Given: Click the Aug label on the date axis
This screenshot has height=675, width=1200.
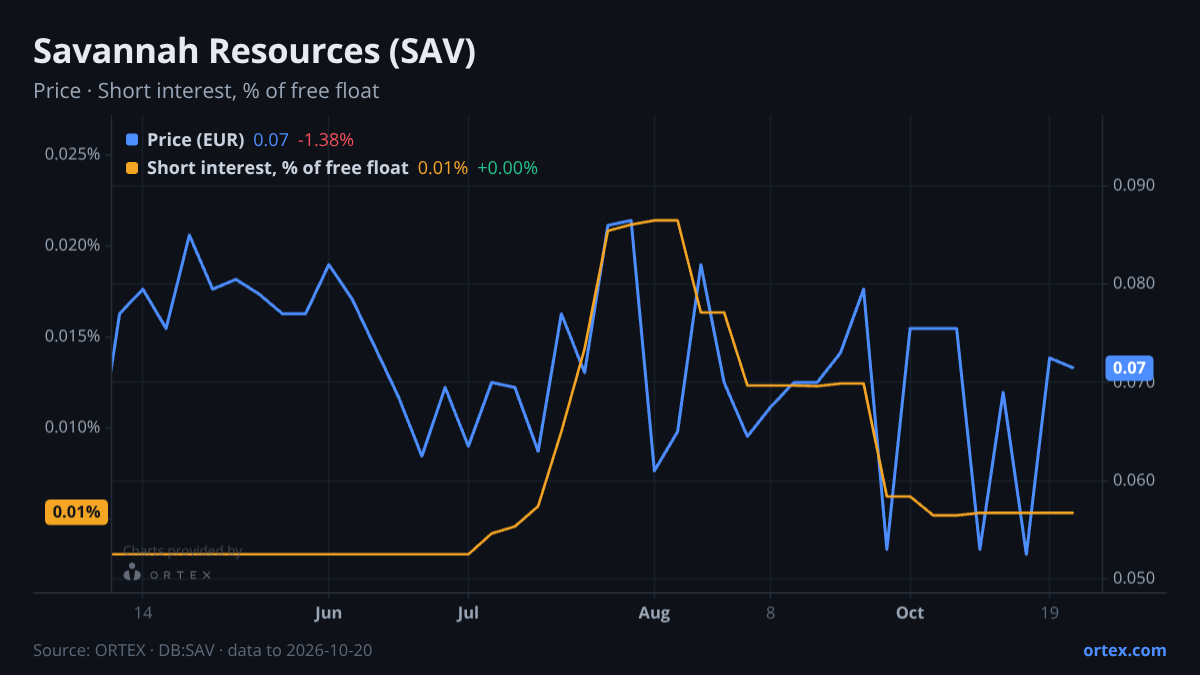Looking at the screenshot, I should point(654,613).
